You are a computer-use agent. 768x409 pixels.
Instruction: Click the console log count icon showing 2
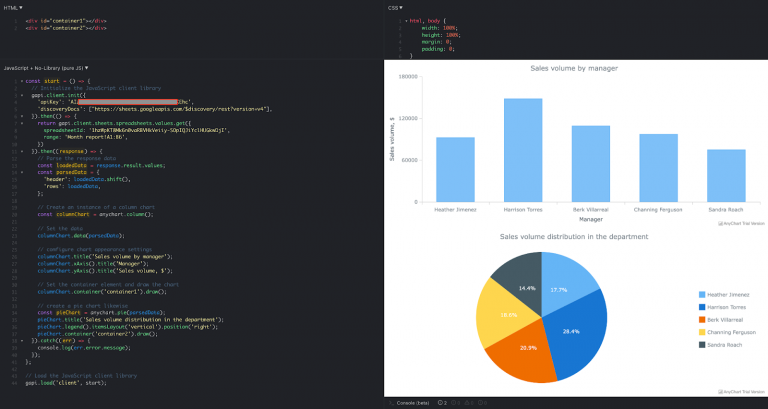click(x=441, y=402)
